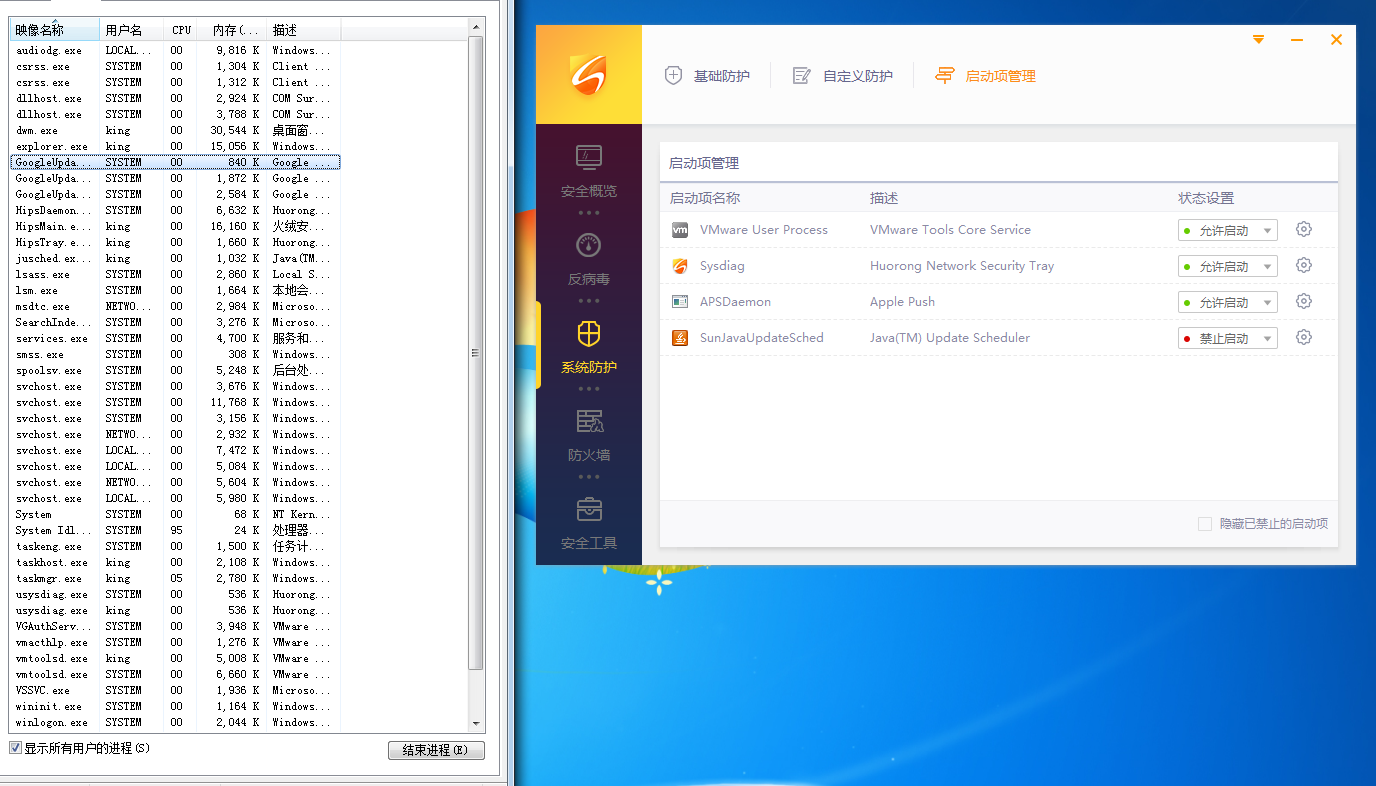
Task: Select SearchInde... process row
Action: click(x=175, y=322)
